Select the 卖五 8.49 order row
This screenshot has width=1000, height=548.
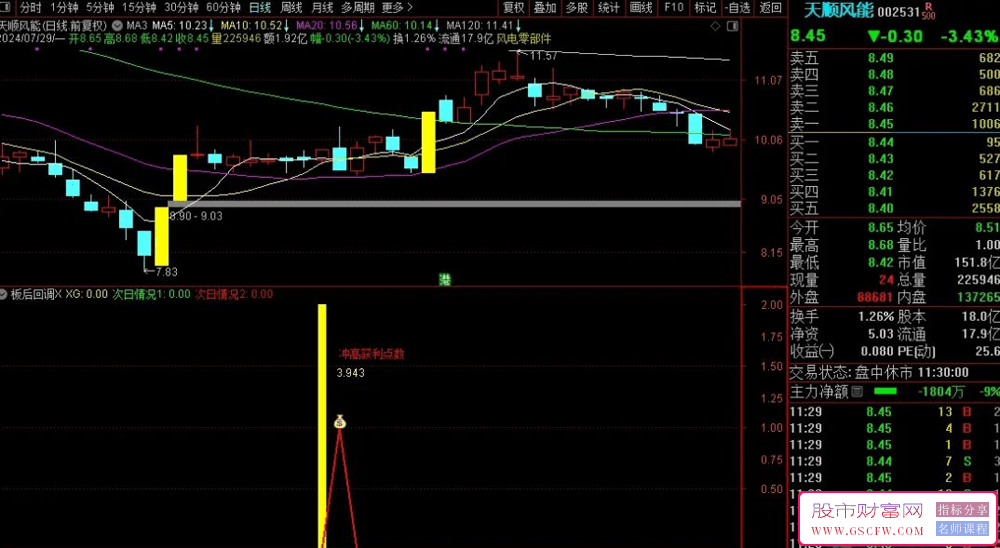tap(895, 58)
